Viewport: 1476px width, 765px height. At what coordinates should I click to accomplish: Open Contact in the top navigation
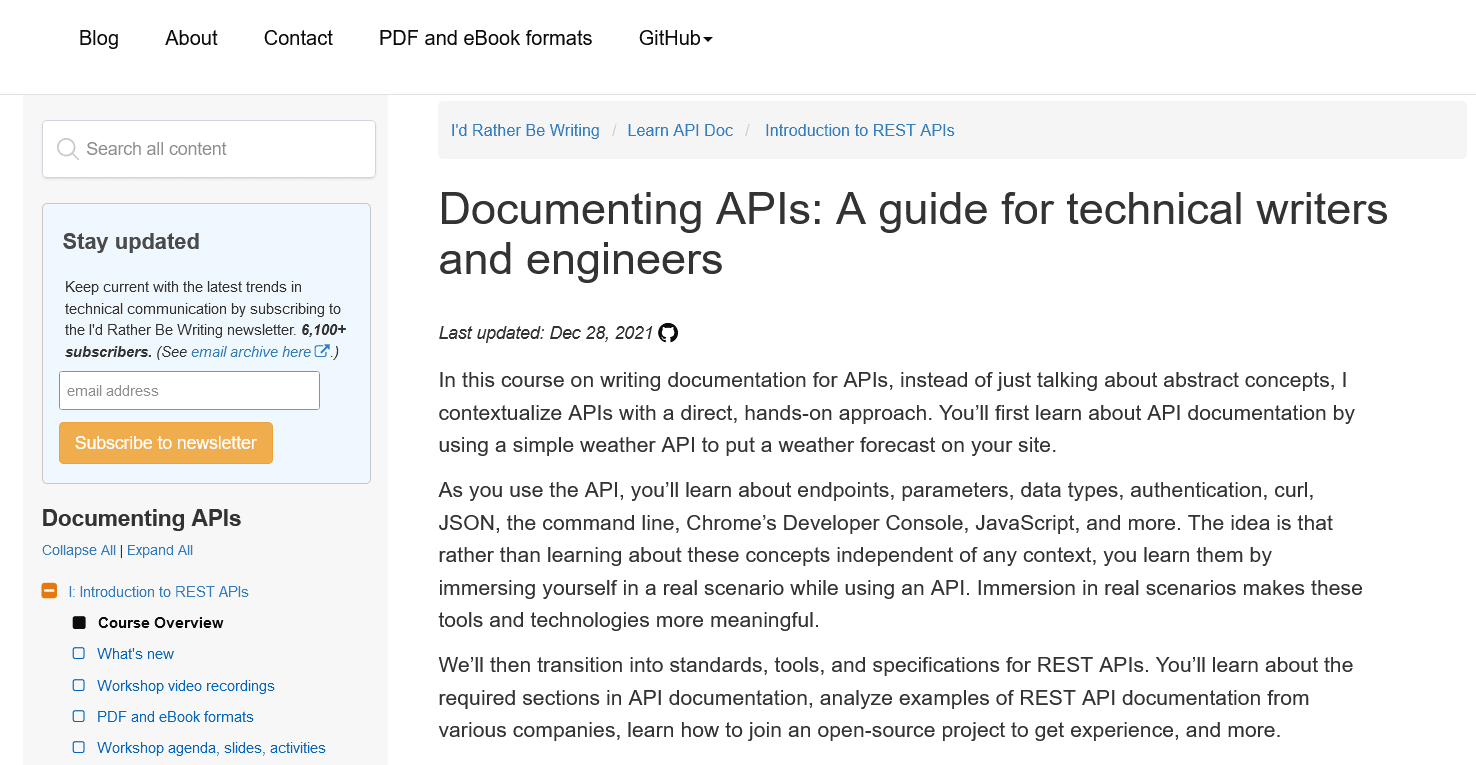pyautogui.click(x=298, y=38)
